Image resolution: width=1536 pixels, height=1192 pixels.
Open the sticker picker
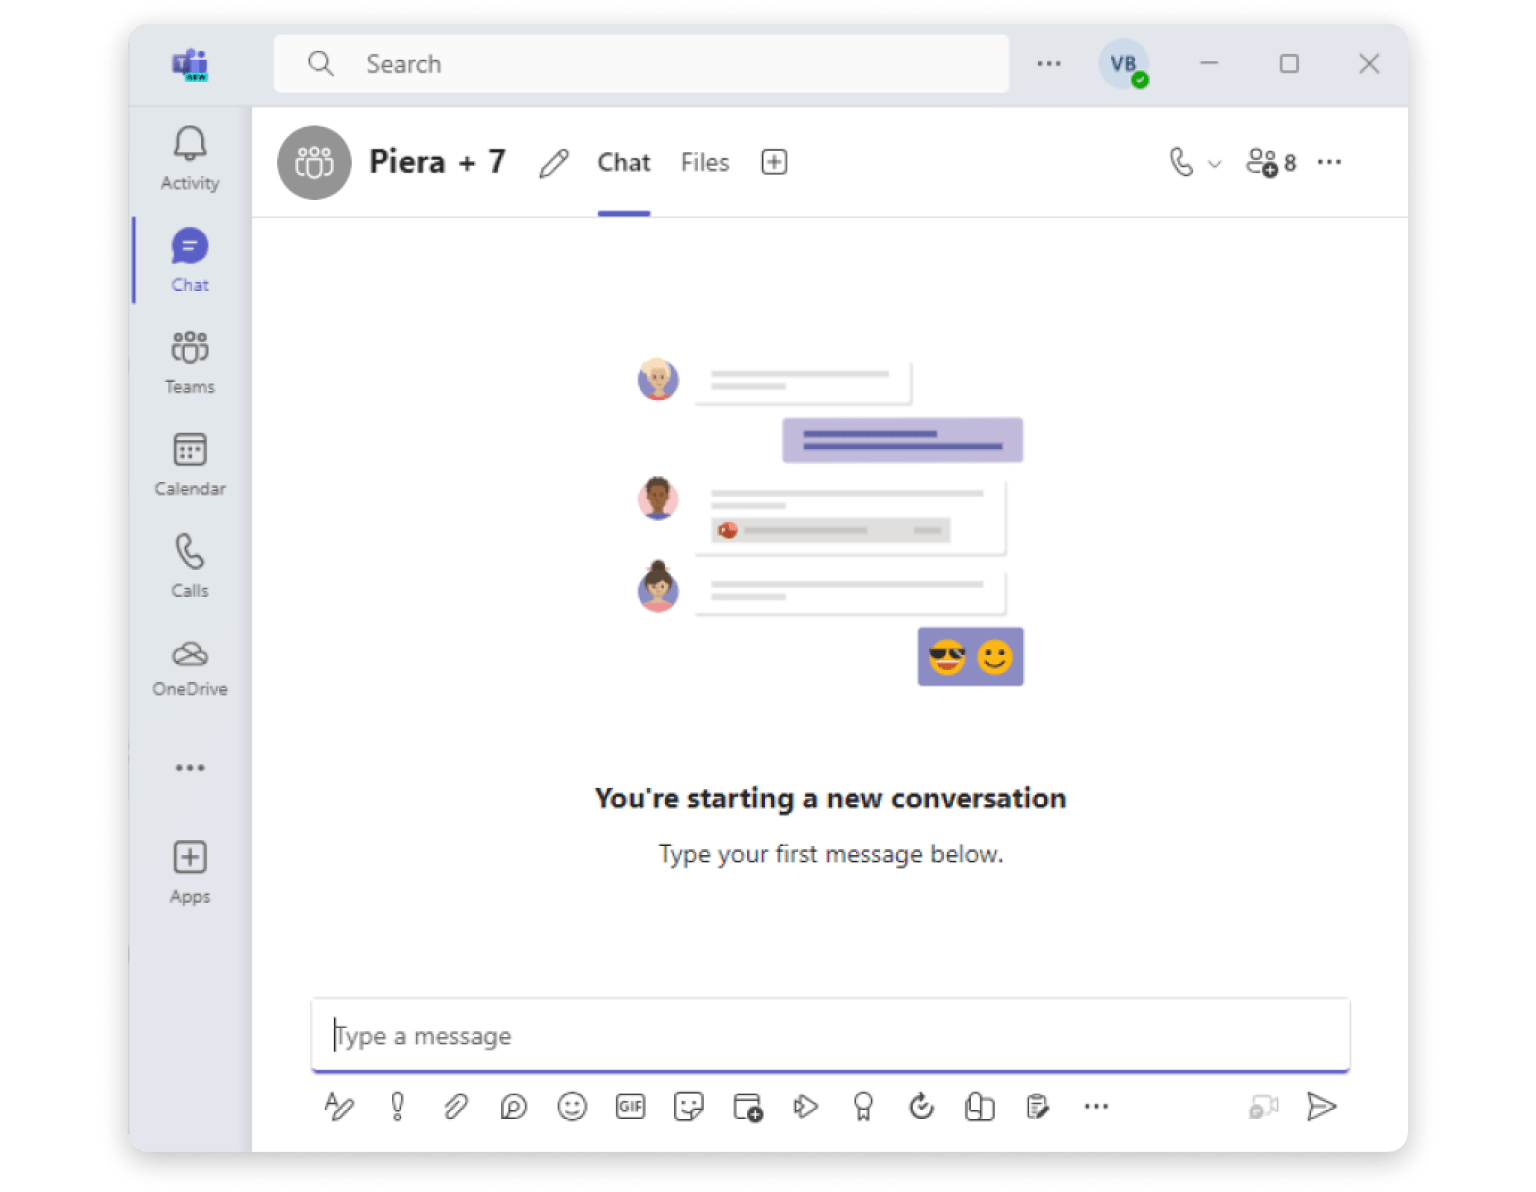coord(688,1106)
